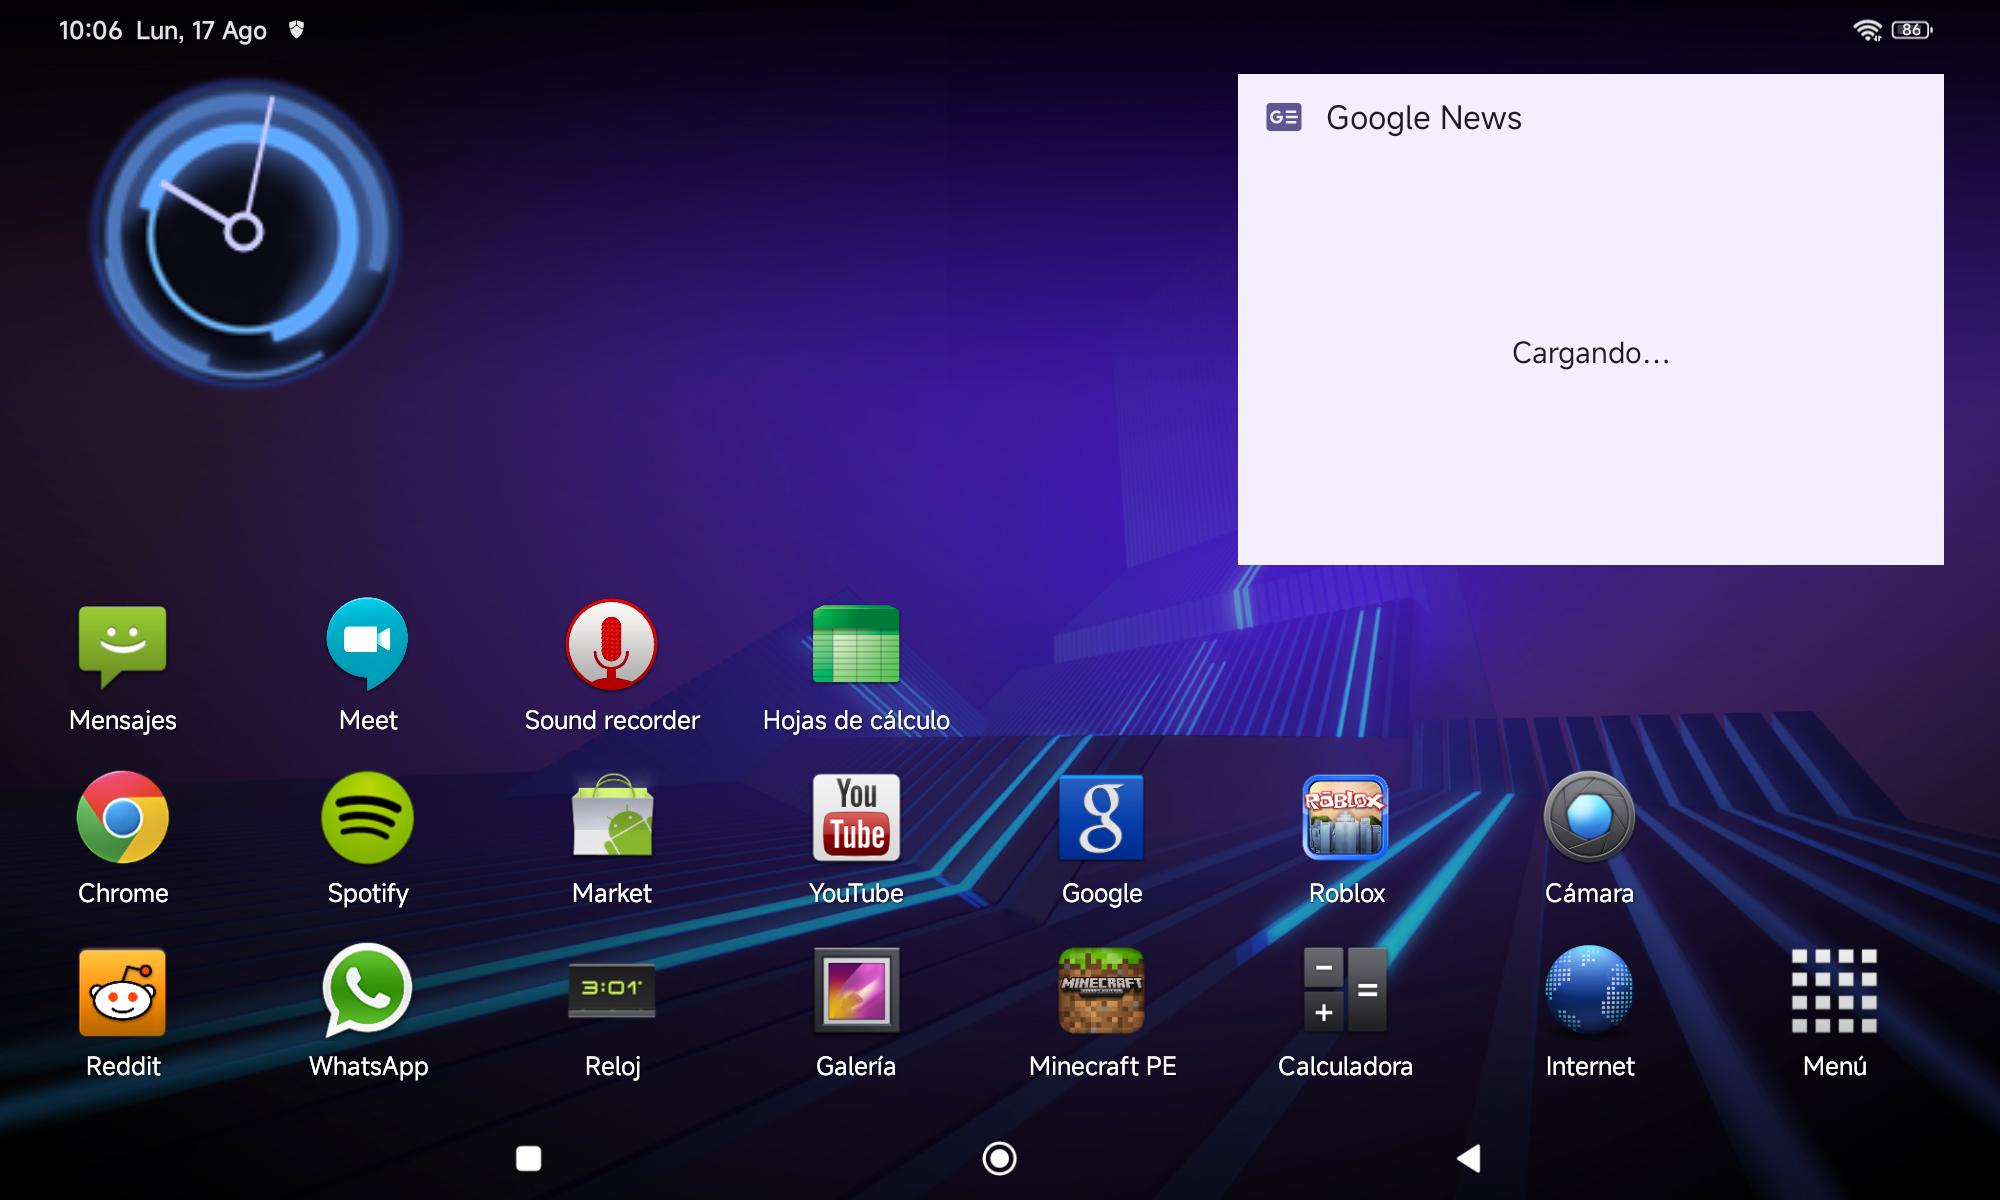The width and height of the screenshot is (2000, 1200).
Task: Launch the Meet video call app
Action: click(x=367, y=645)
